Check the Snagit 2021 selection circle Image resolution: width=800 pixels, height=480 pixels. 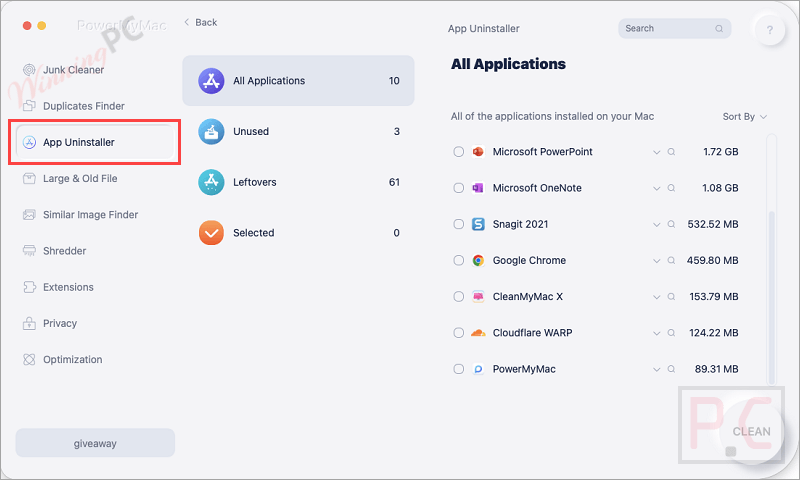[459, 224]
